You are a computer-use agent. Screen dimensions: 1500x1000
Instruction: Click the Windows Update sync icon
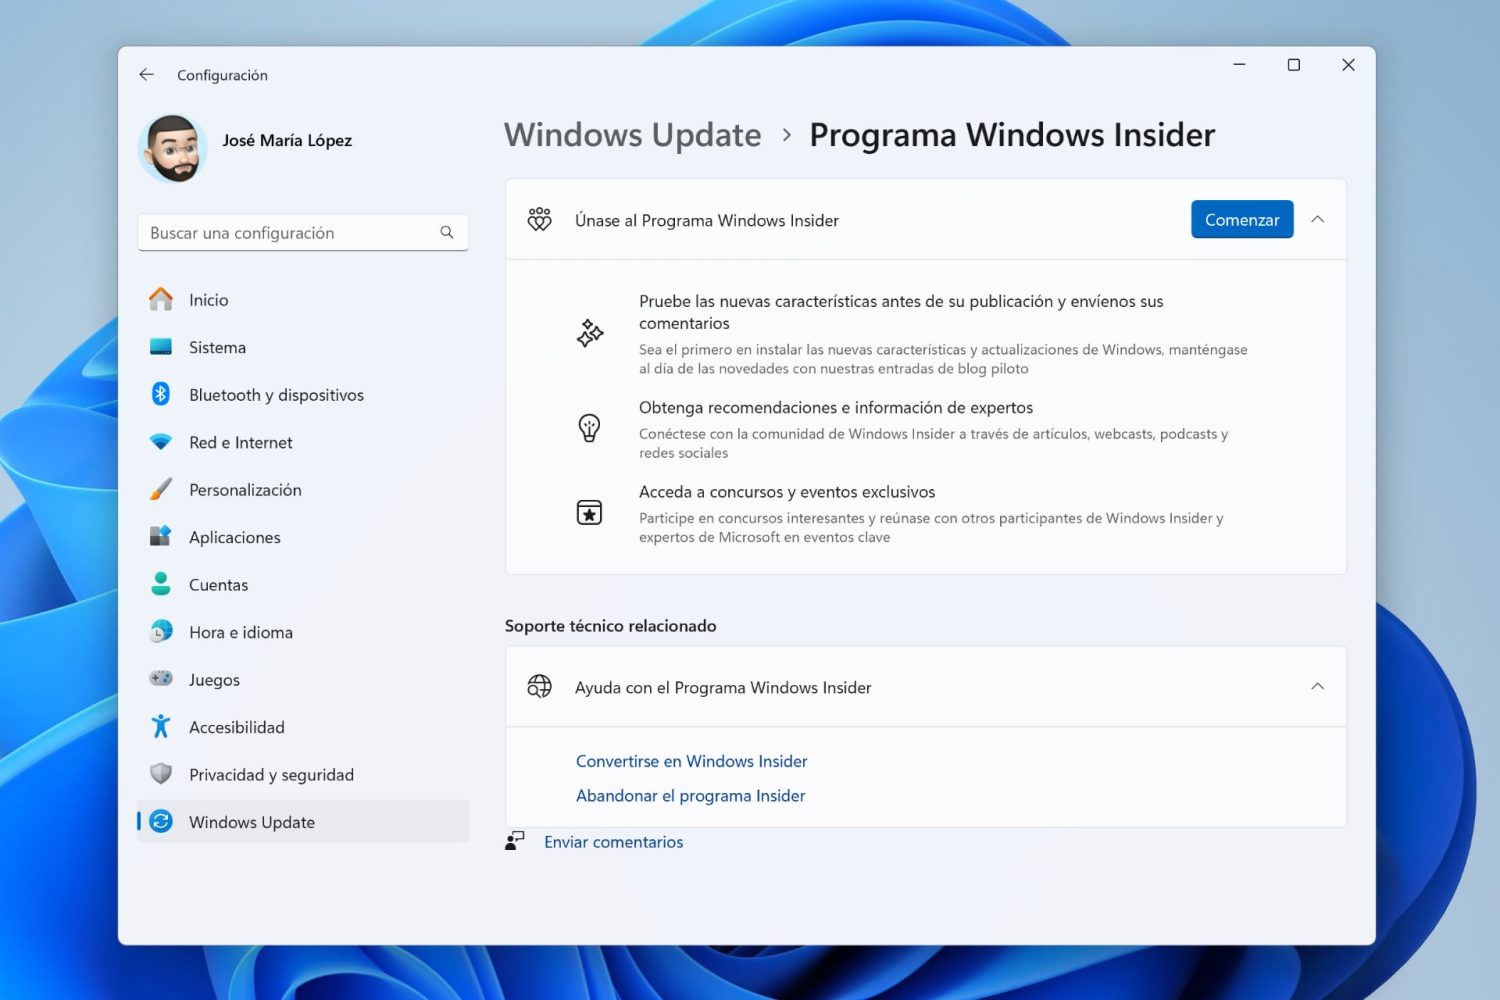161,821
